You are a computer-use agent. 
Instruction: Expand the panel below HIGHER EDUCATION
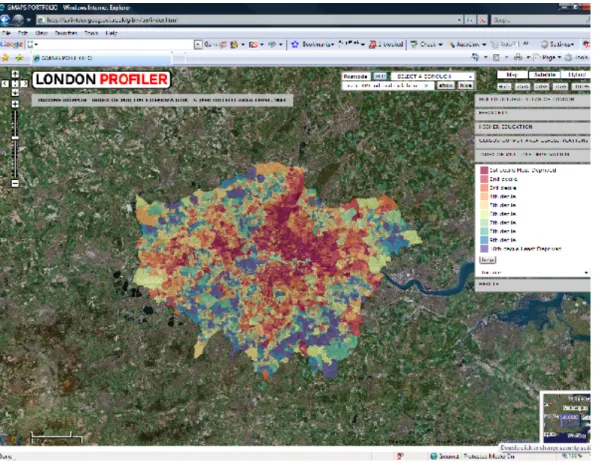(533, 141)
